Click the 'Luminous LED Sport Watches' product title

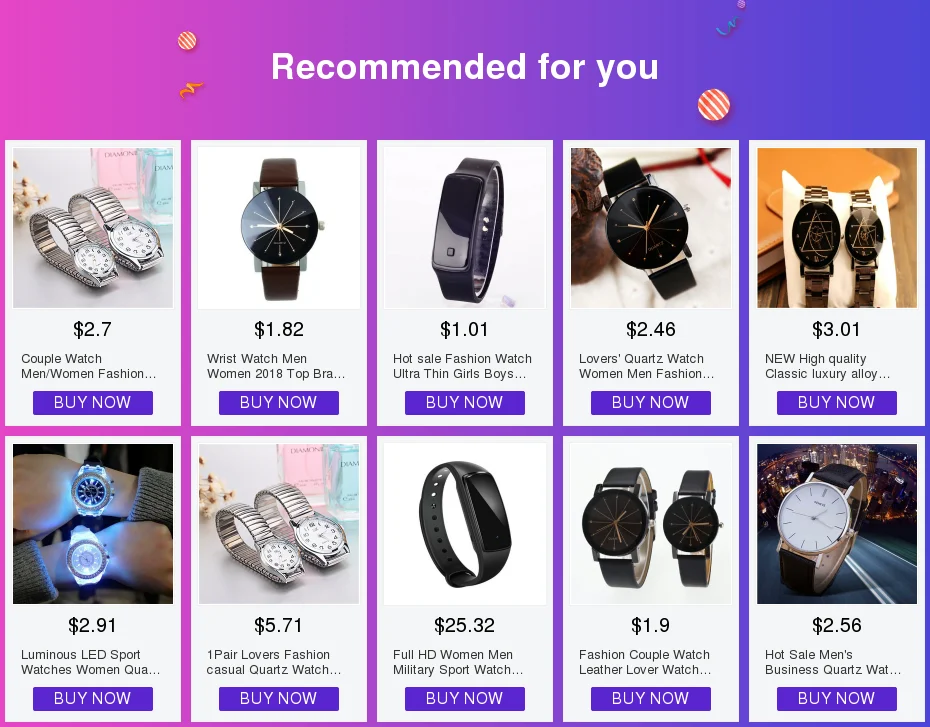point(90,662)
